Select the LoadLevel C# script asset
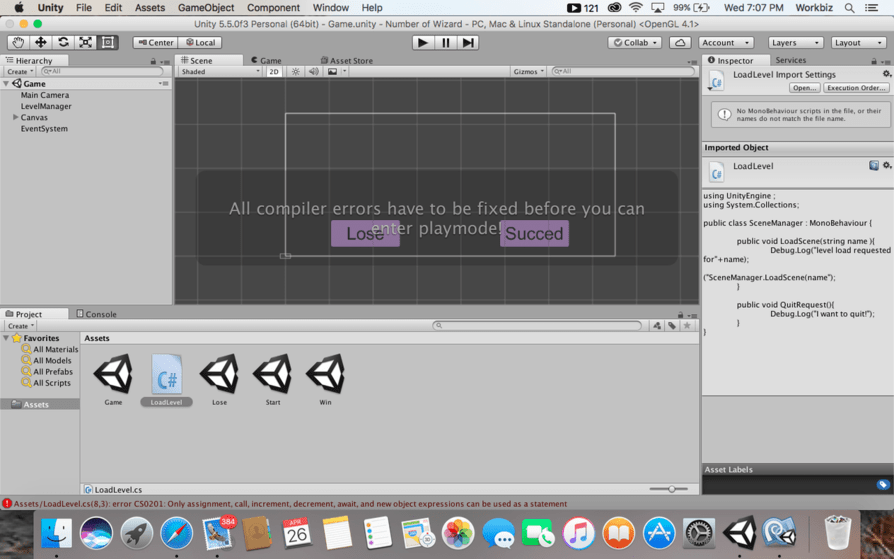The image size is (894, 559). tap(166, 379)
